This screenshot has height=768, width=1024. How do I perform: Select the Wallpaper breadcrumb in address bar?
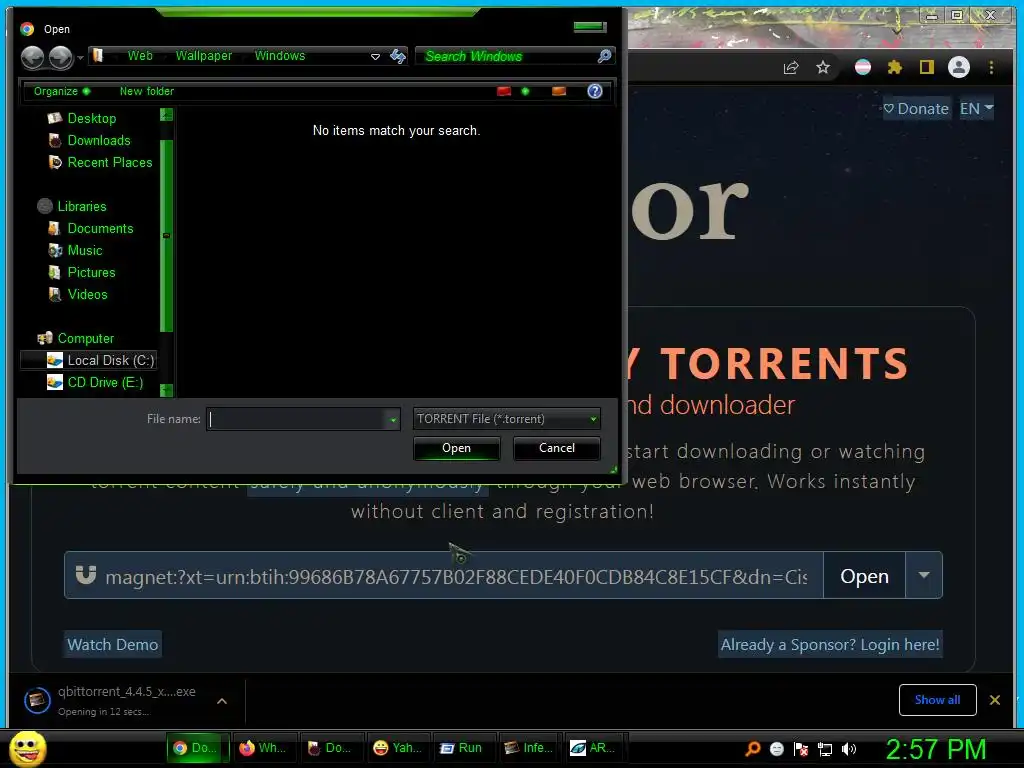tap(203, 56)
